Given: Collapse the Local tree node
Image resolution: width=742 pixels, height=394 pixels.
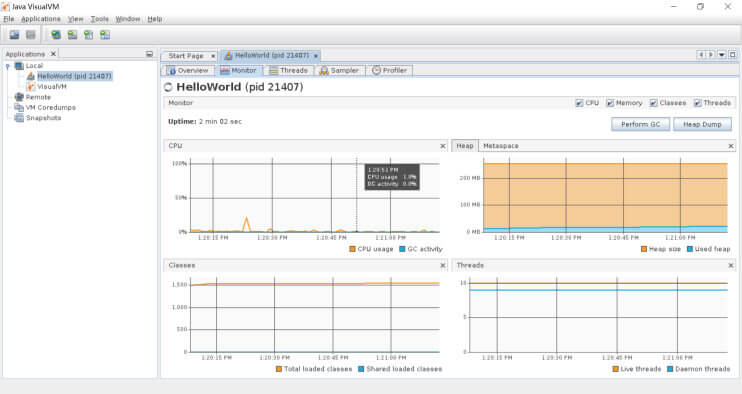Looking at the screenshot, I should point(8,66).
